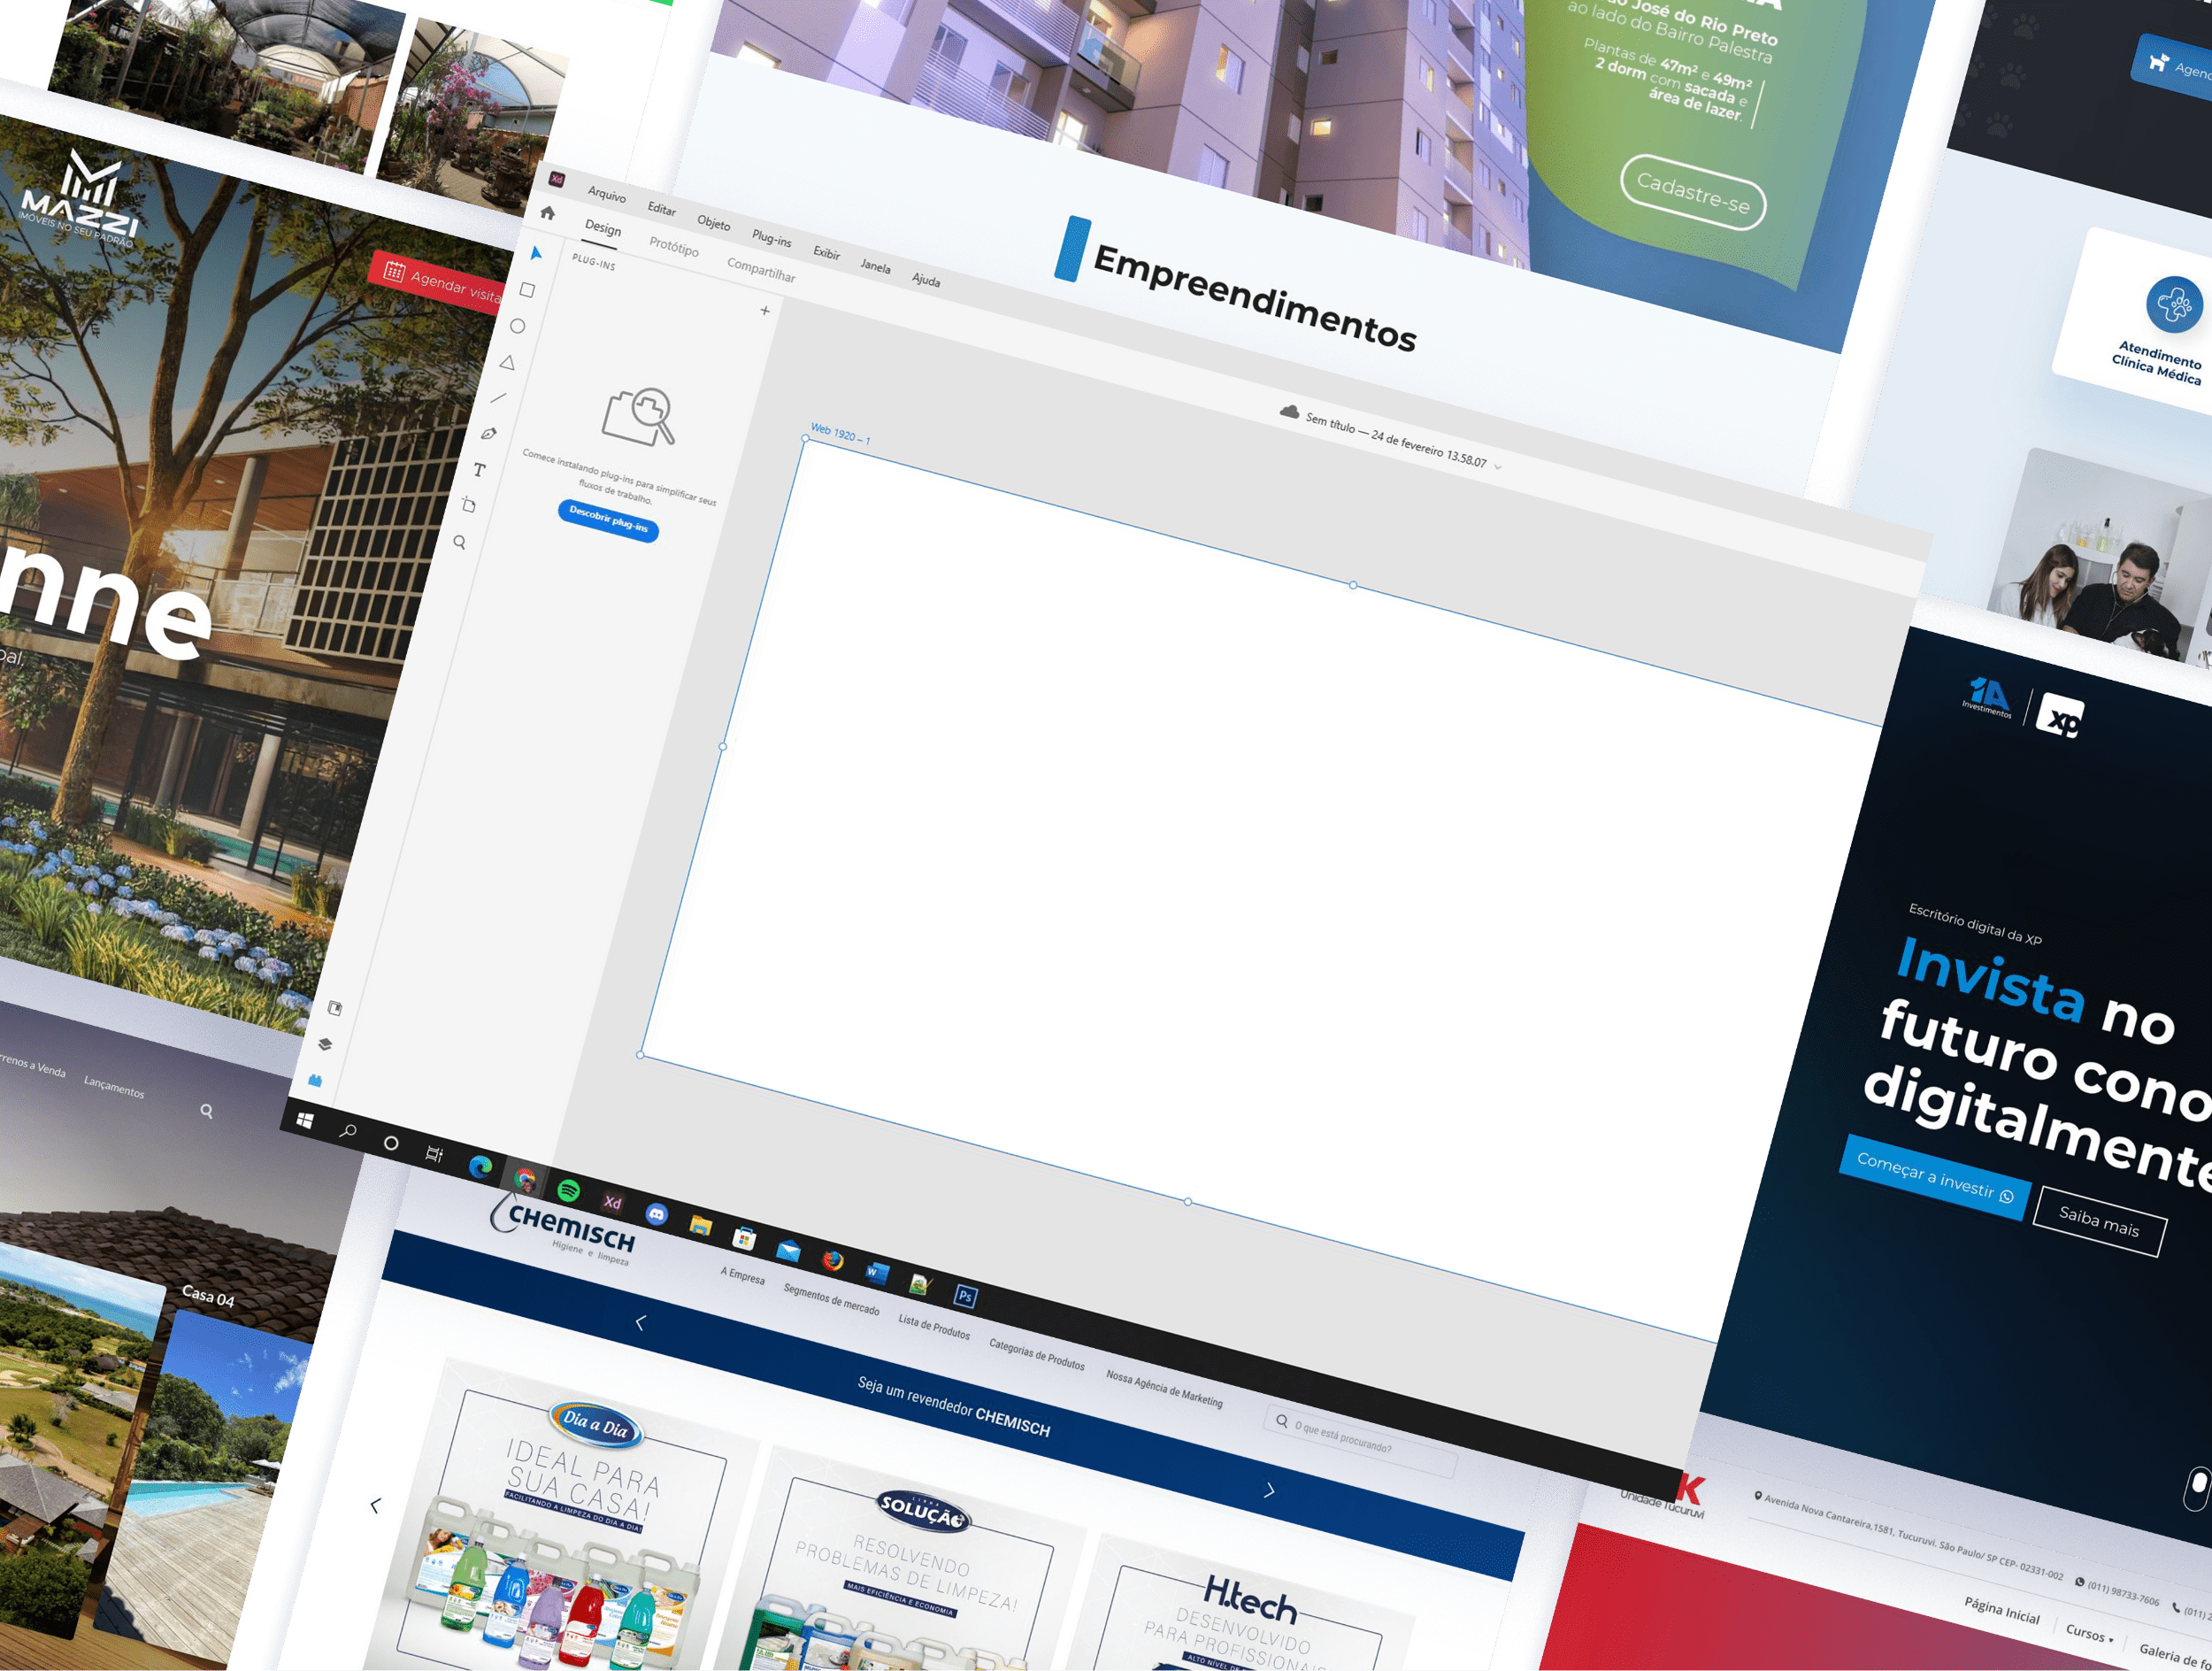Select the Select (arrow) tool in XD

[536, 253]
